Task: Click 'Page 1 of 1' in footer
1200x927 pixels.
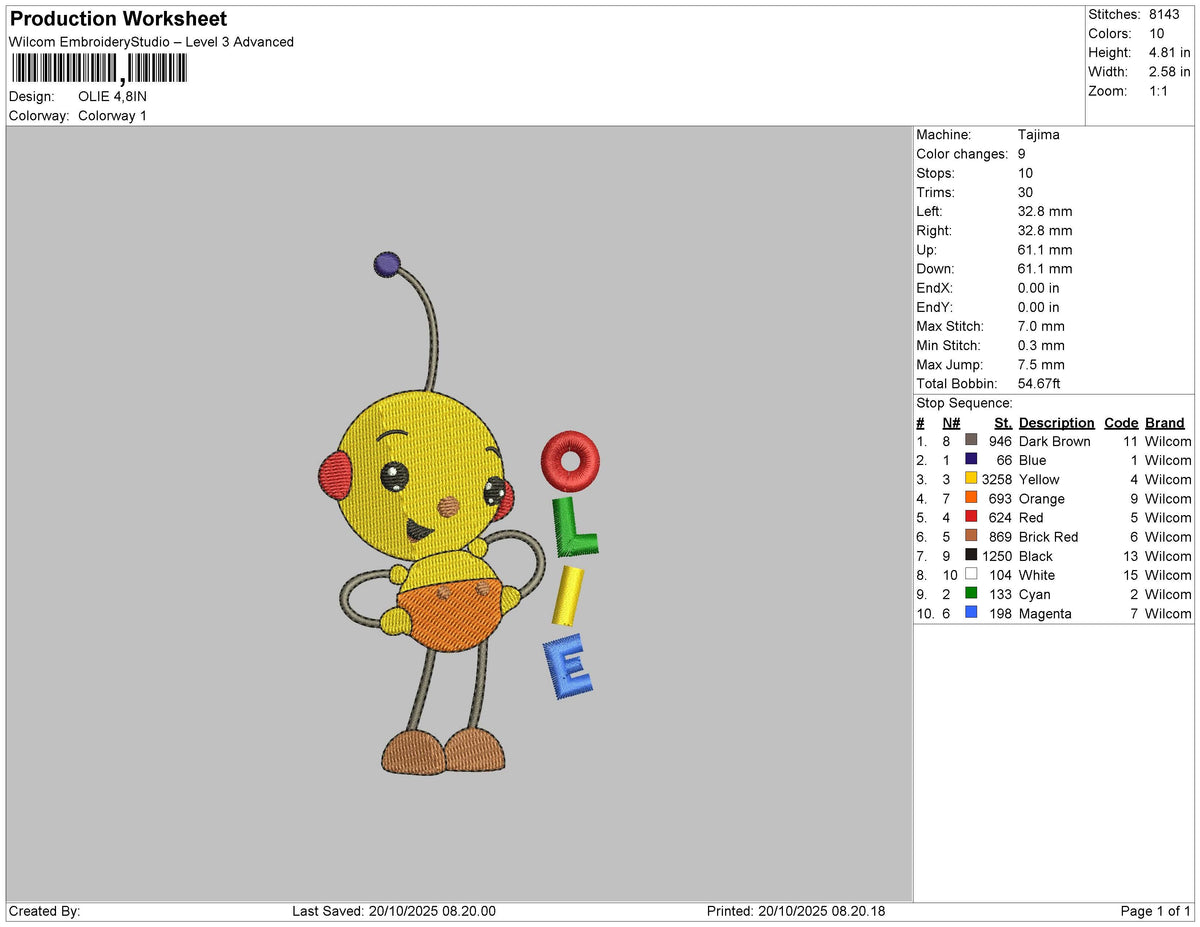Action: [x=1155, y=911]
